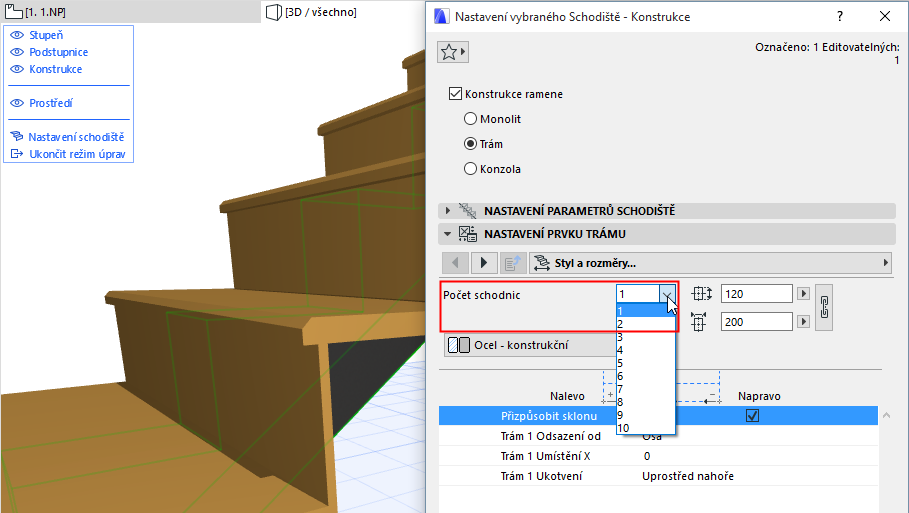Choose 7 in Počet schodnic list
Viewport: 909px width, 513px height.
click(646, 389)
